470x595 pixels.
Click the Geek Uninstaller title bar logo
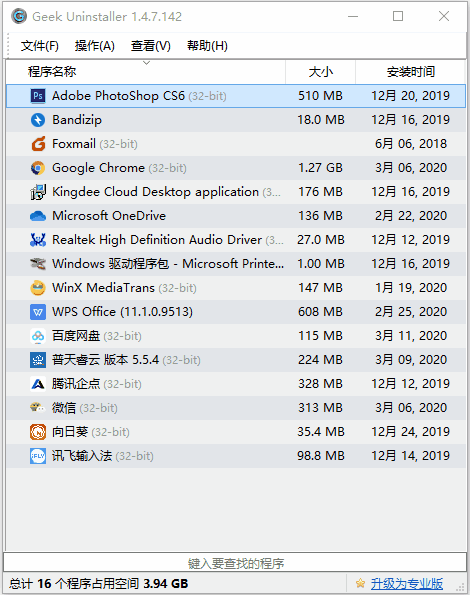[x=19, y=16]
